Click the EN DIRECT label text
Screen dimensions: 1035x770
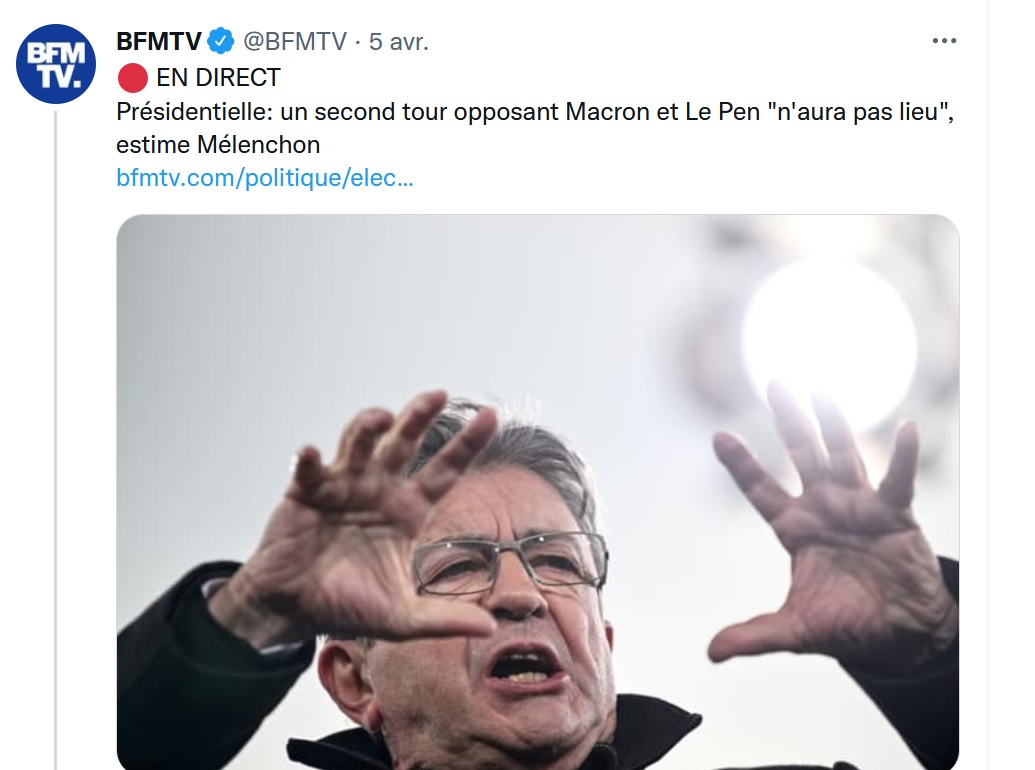(x=218, y=78)
